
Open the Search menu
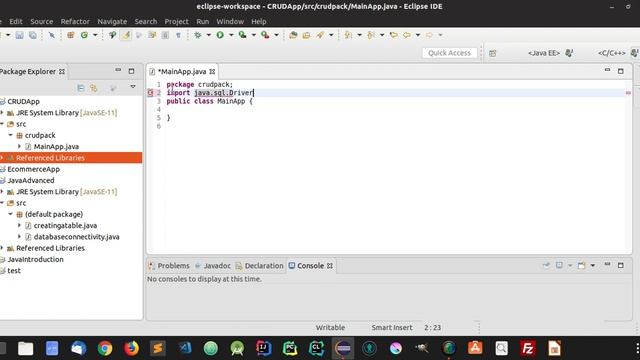146,22
